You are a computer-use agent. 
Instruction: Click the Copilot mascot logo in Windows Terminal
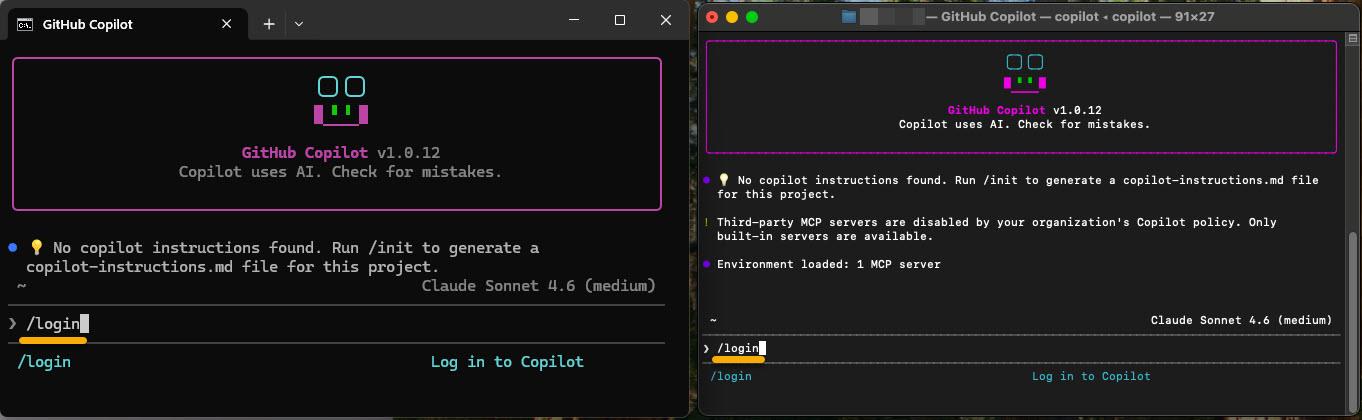click(x=341, y=101)
